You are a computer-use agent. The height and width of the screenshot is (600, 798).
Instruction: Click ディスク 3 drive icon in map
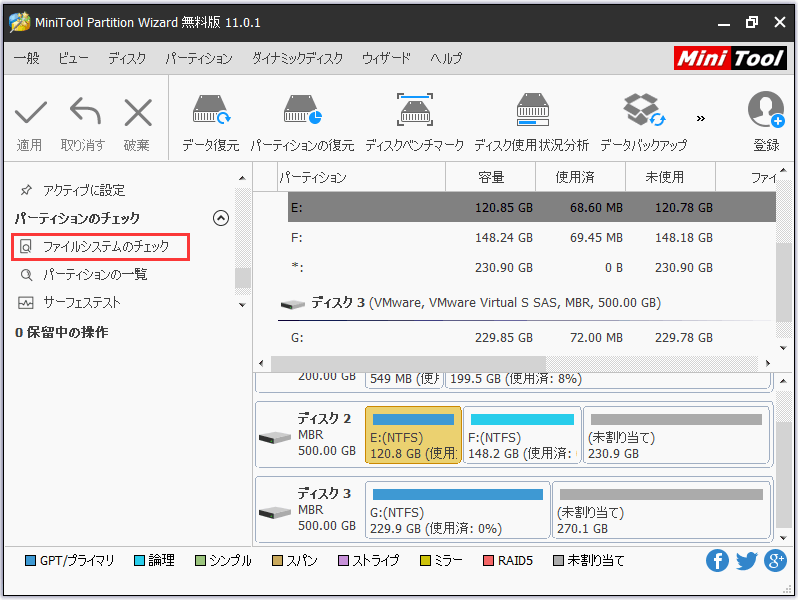pyautogui.click(x=275, y=512)
